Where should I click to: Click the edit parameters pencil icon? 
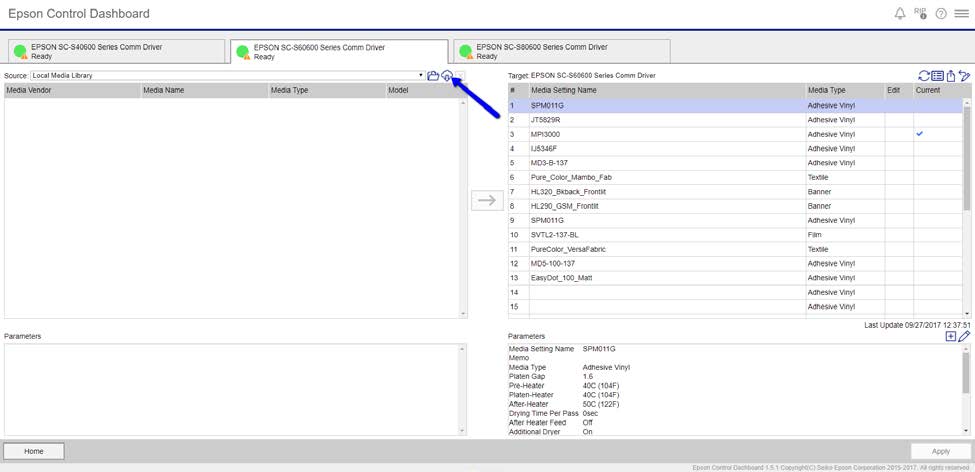pyautogui.click(x=964, y=337)
